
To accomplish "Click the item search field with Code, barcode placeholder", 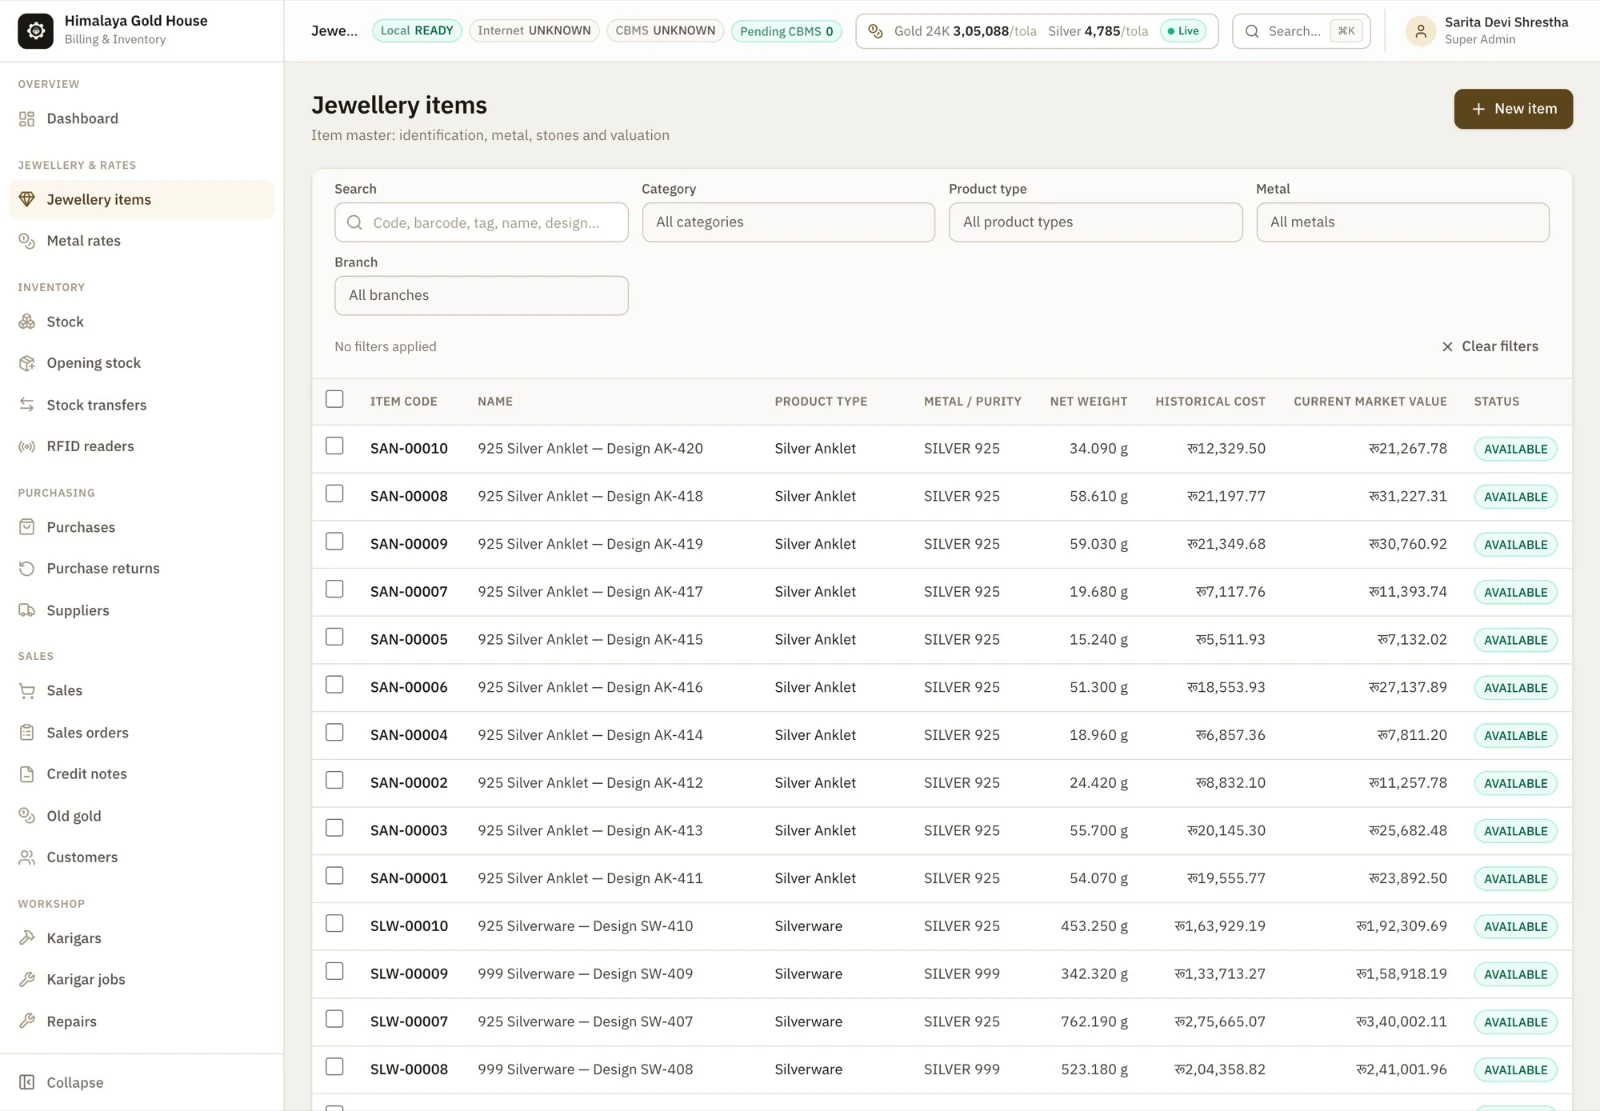I will tap(481, 222).
